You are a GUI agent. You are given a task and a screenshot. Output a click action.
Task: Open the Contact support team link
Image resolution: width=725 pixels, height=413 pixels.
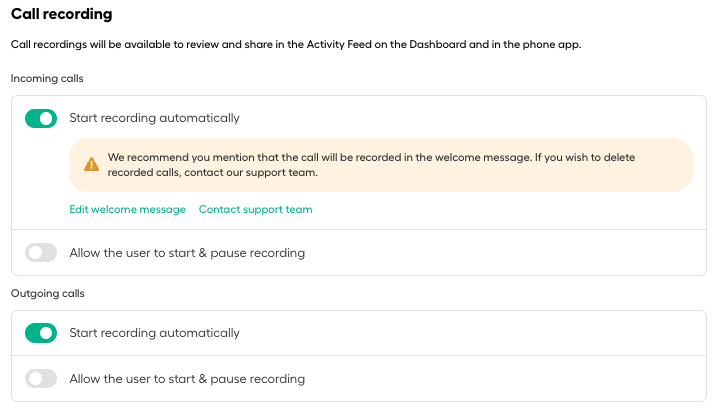pos(256,210)
